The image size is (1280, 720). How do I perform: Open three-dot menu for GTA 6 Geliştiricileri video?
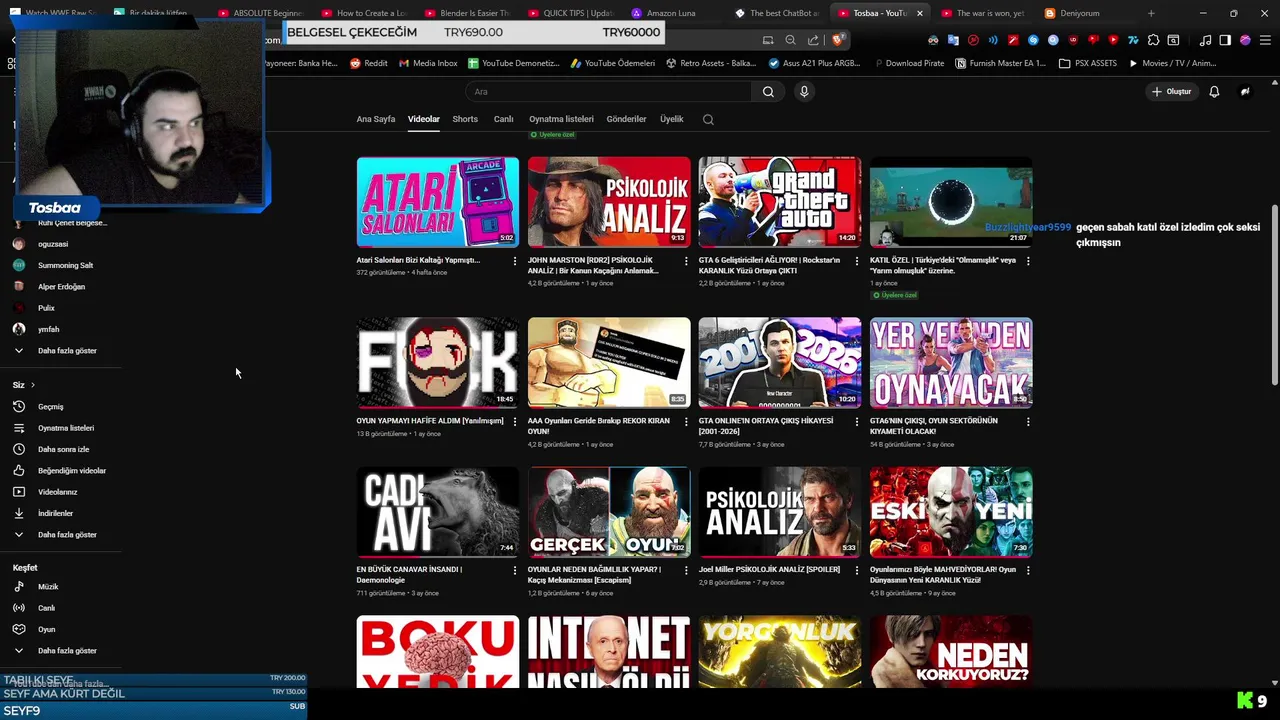857,261
